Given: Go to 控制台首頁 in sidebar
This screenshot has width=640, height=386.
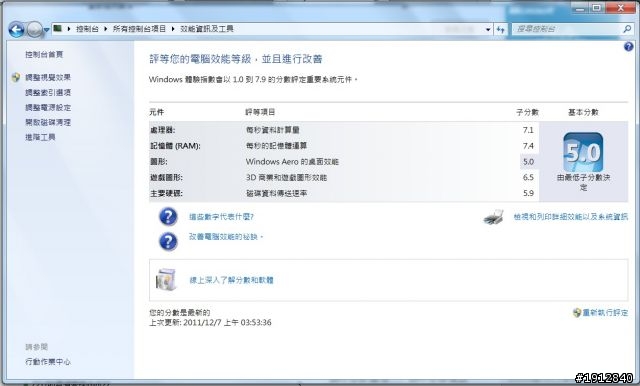Looking at the screenshot, I should pos(44,54).
